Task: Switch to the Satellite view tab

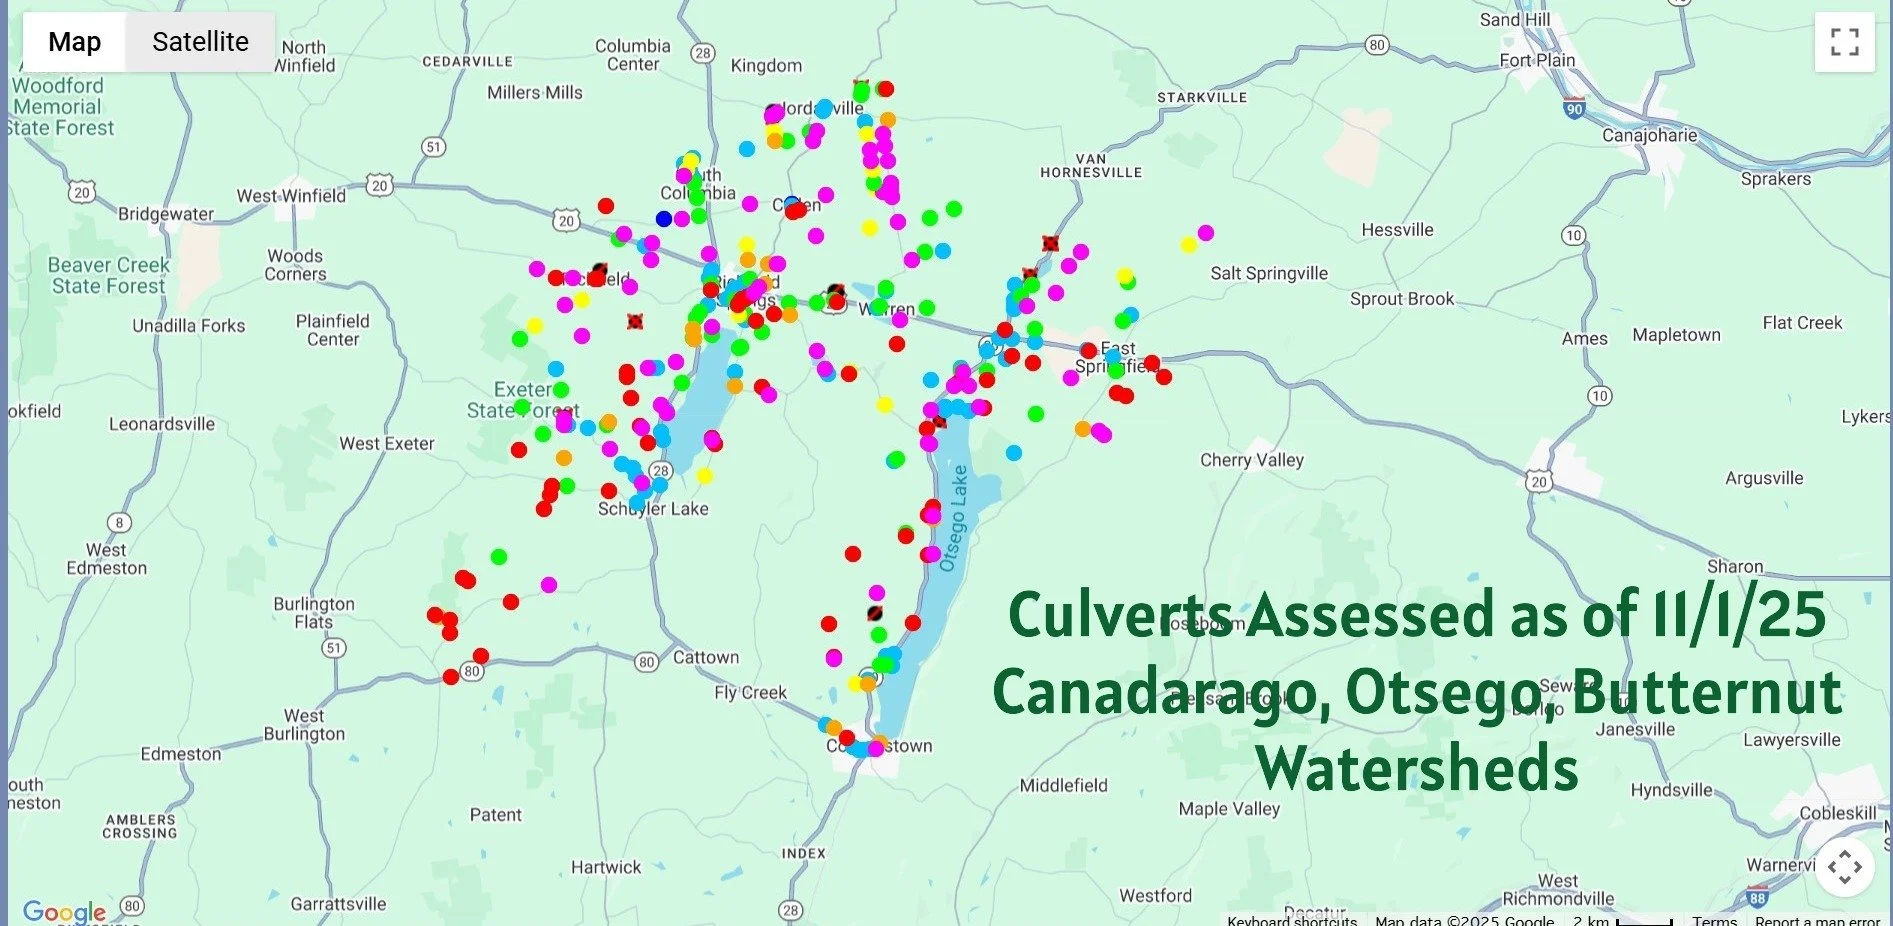Action: tap(200, 42)
